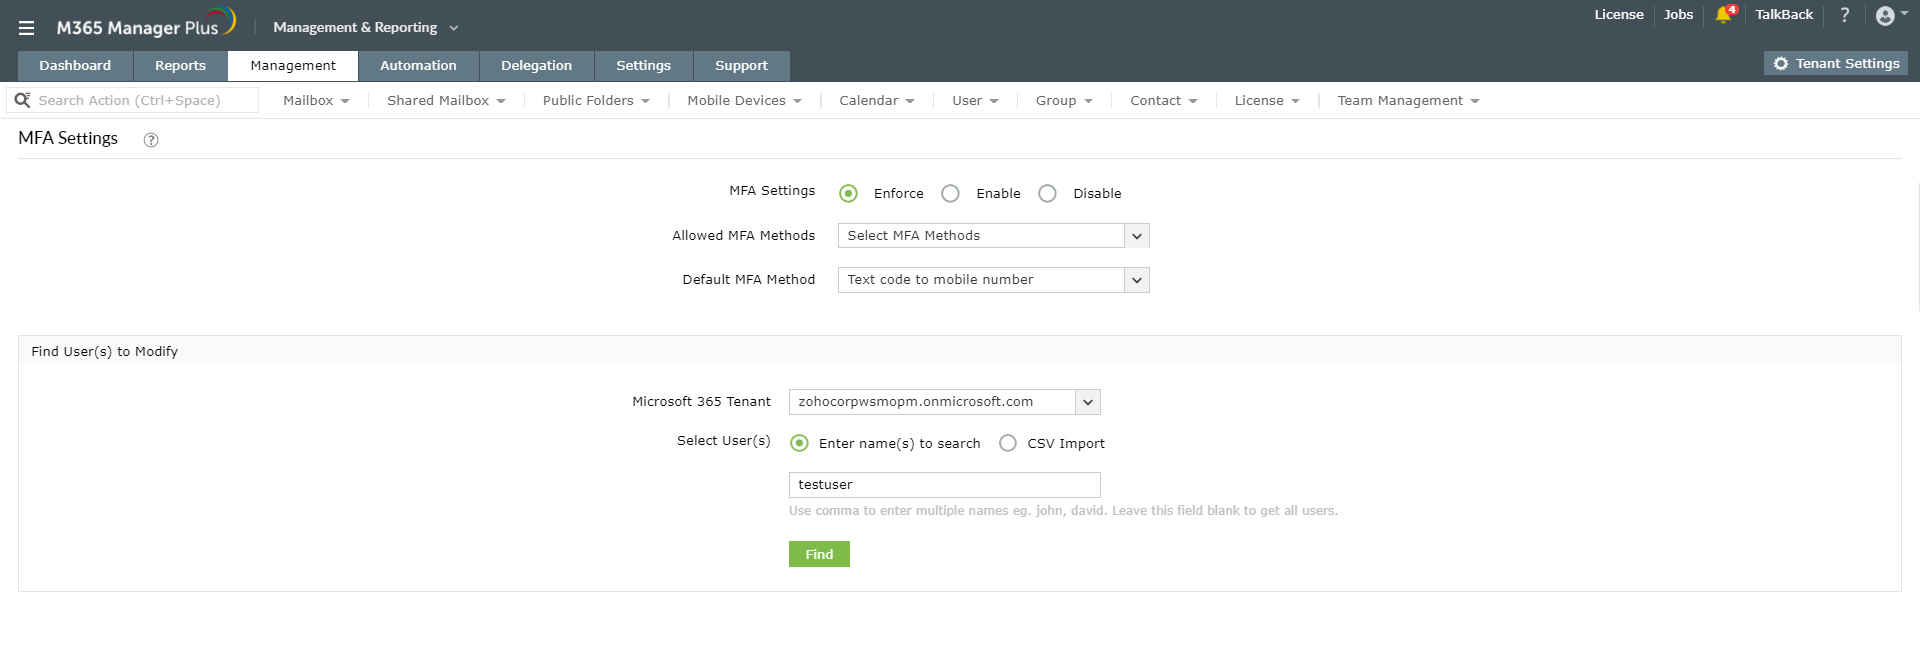The height and width of the screenshot is (646, 1920).
Task: Open the License link in header
Action: click(x=1618, y=15)
